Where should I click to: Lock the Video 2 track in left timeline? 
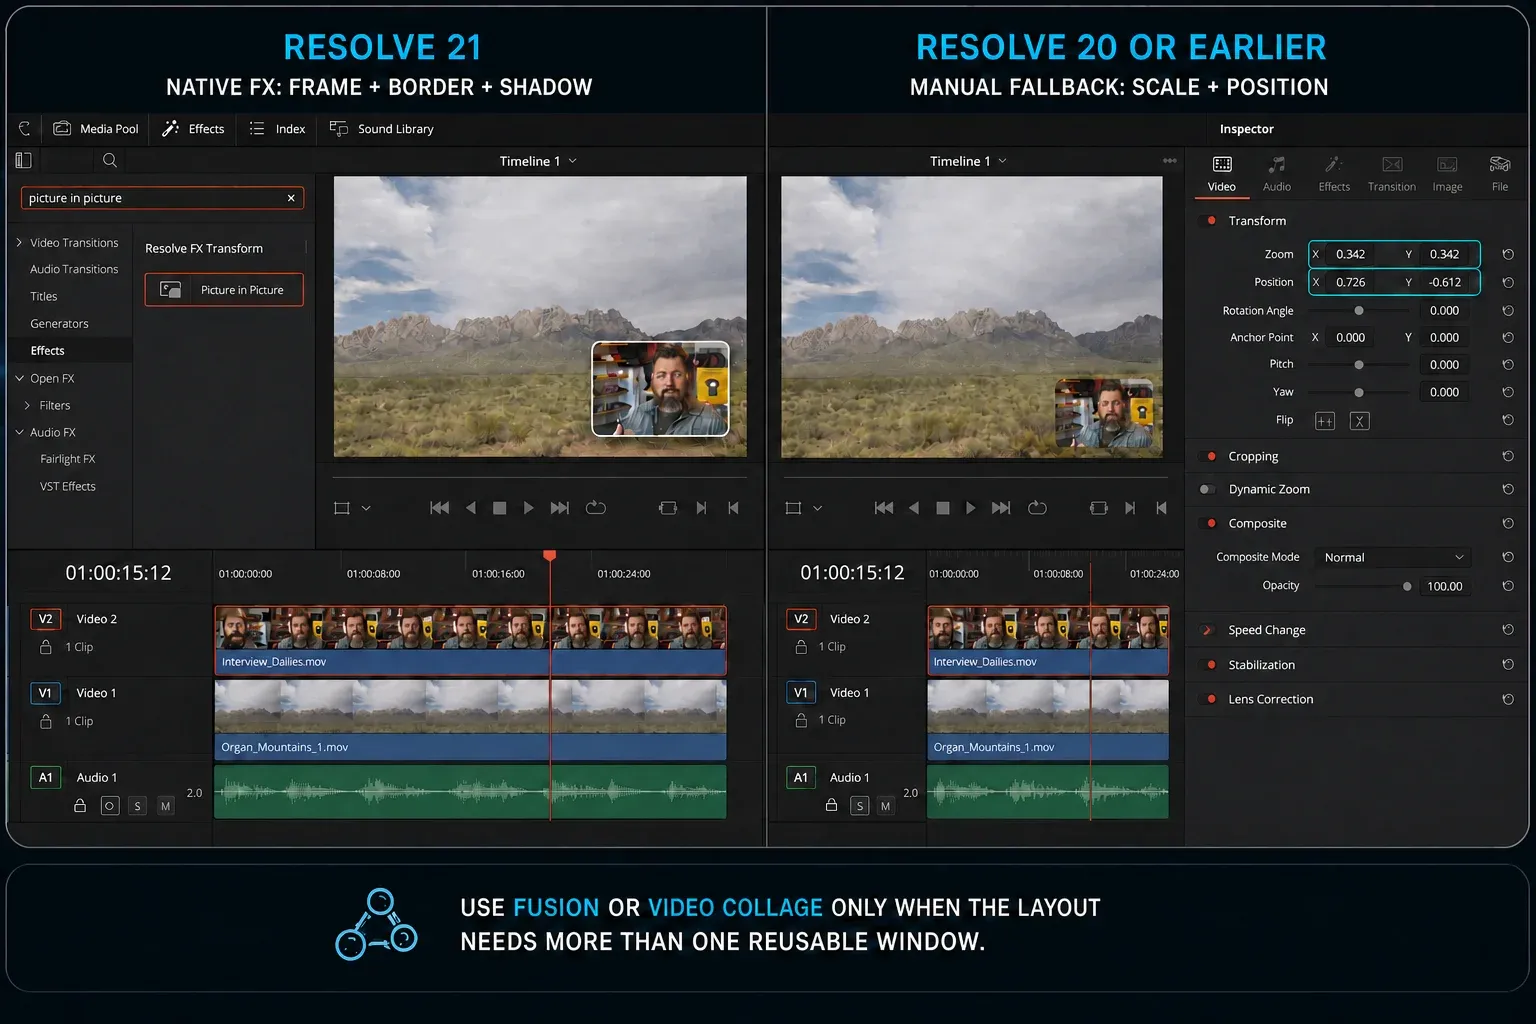(46, 647)
